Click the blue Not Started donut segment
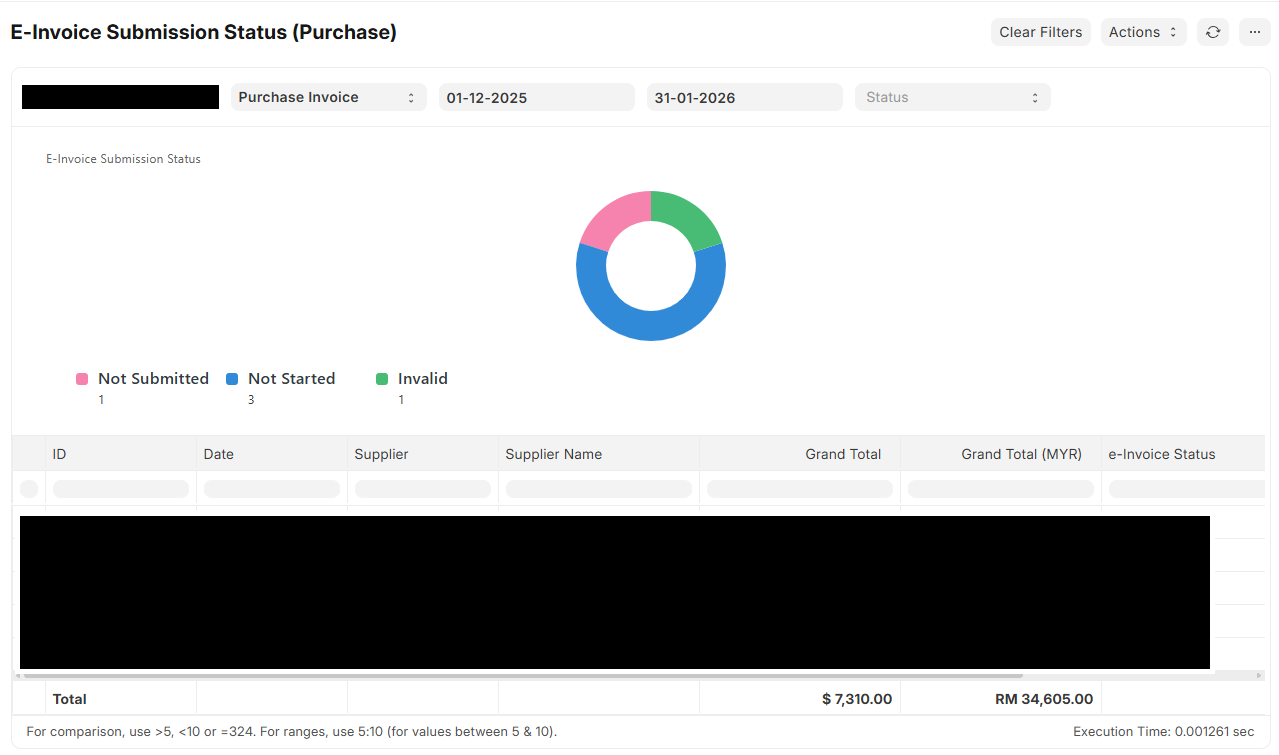 (650, 323)
